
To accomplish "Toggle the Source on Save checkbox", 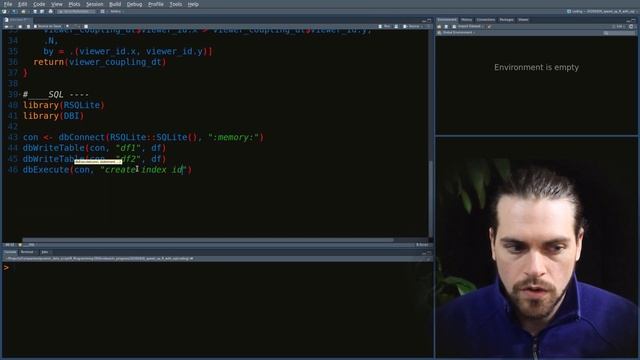I will pos(47,26).
